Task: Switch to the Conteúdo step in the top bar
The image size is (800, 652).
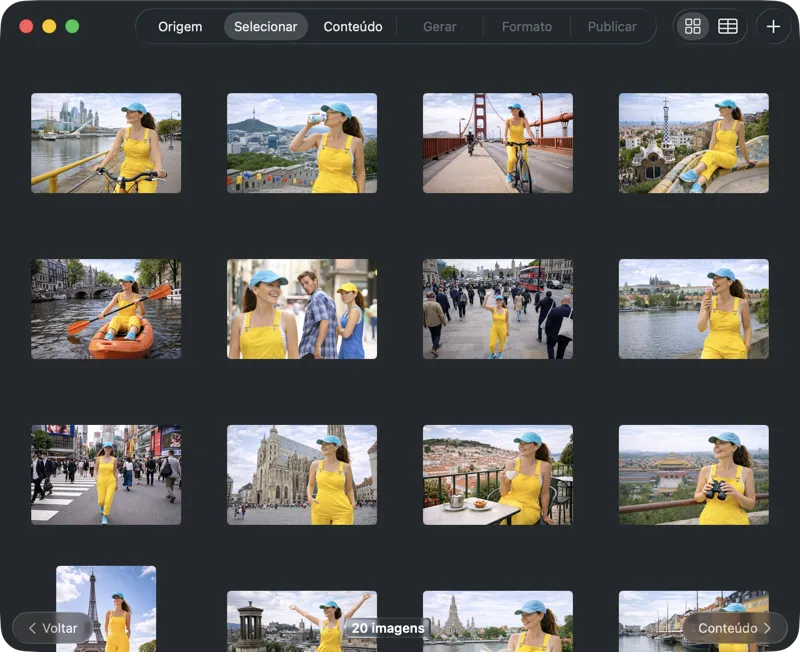Action: click(352, 27)
